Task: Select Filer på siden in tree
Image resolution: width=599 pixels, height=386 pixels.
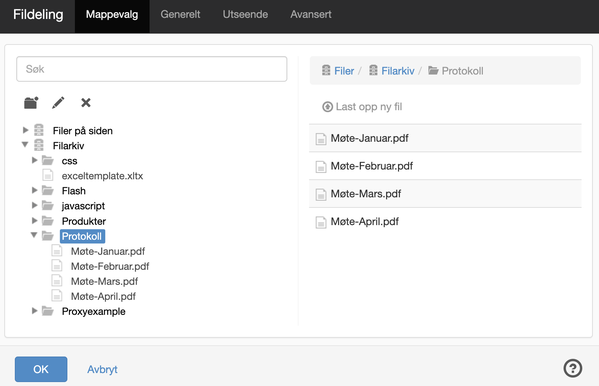Action: pyautogui.click(x=83, y=131)
